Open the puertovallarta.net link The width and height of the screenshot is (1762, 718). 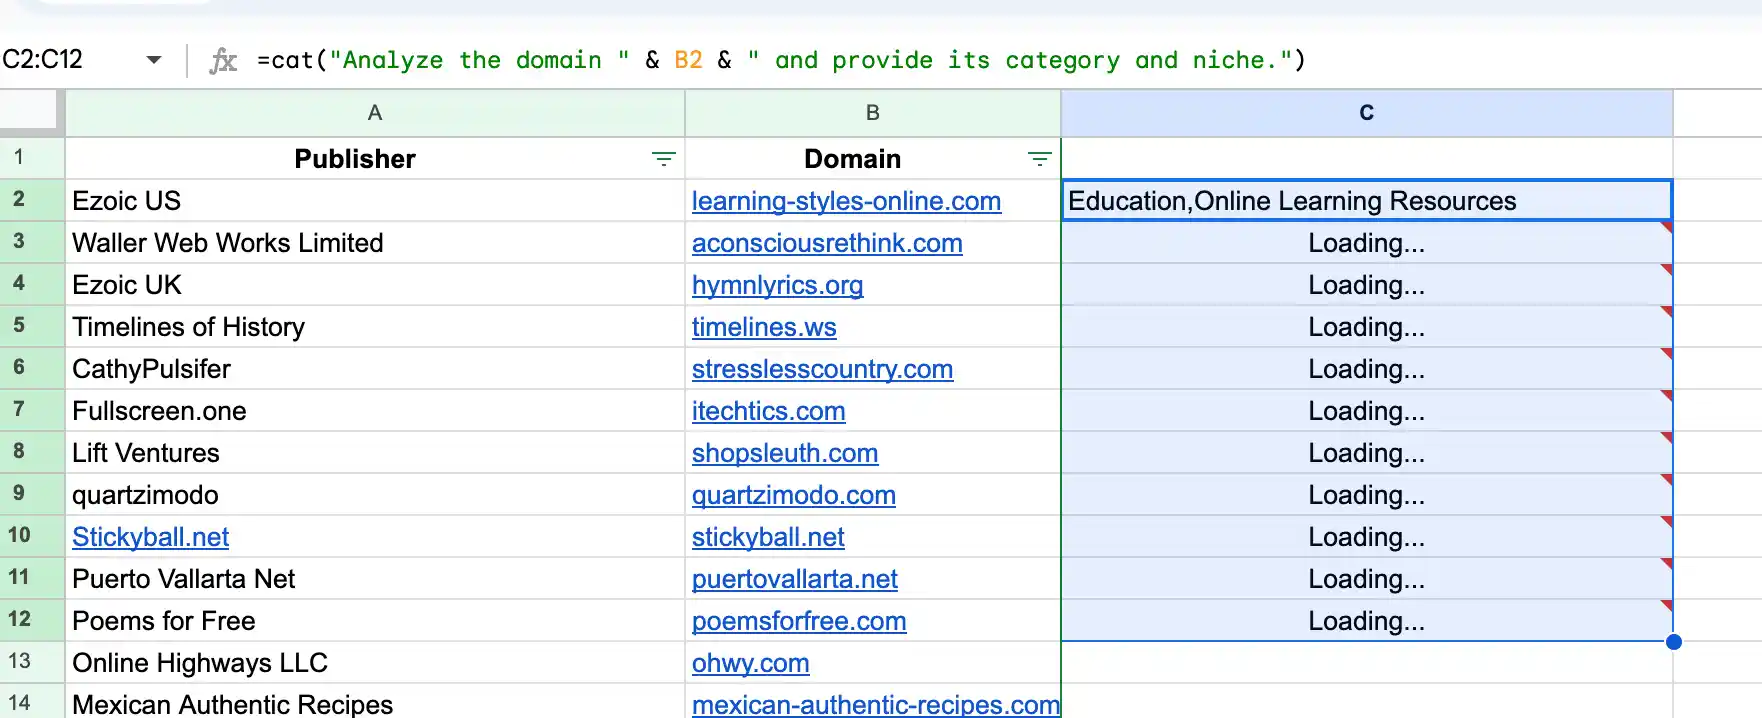[x=795, y=579]
